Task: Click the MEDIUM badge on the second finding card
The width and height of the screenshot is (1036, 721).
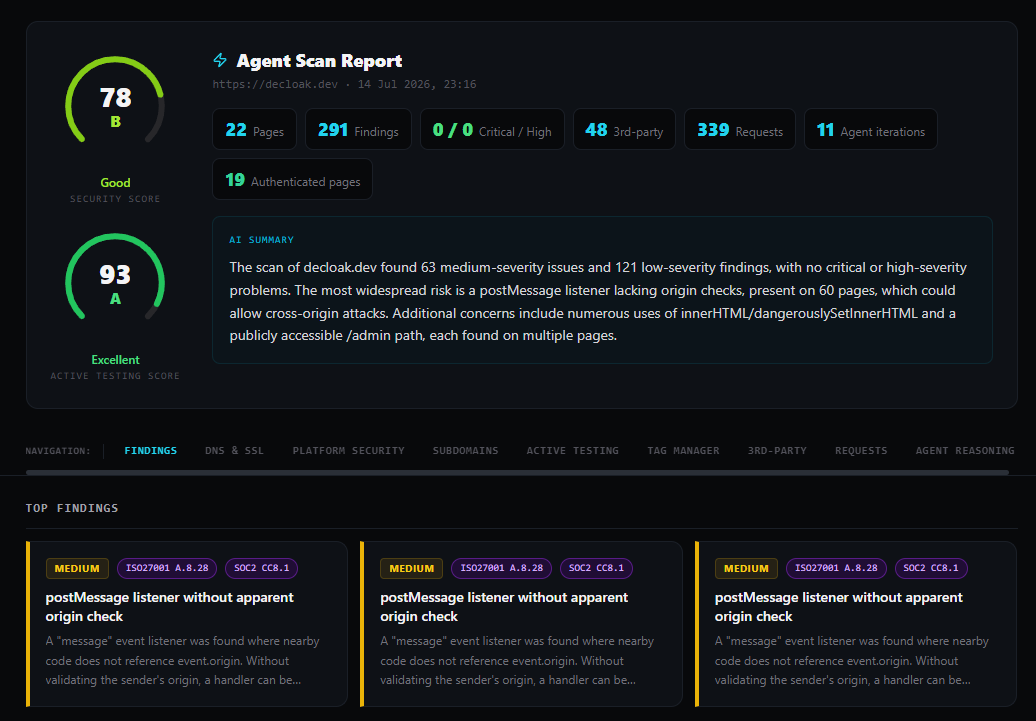Action: 411,568
